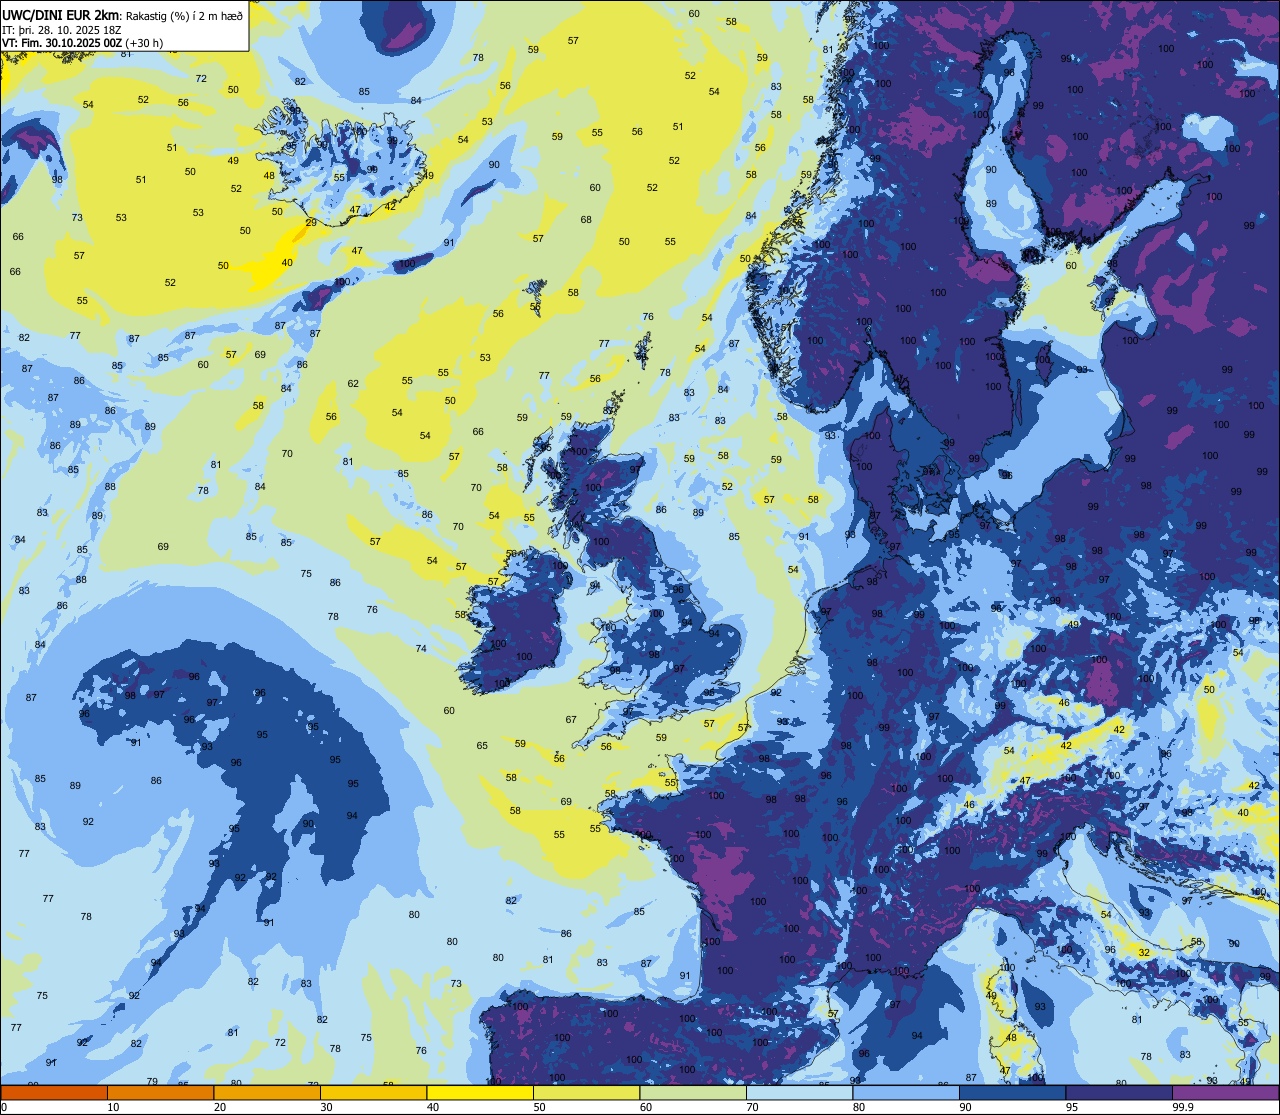Click the "62" humidity value over the Atlantic
This screenshot has width=1280, height=1115.
353,383
